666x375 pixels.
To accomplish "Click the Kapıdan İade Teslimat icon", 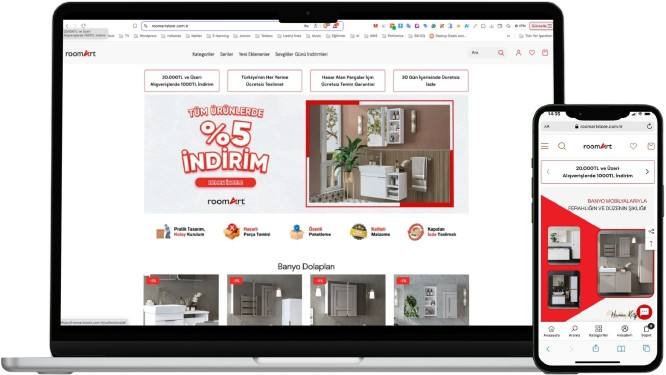I will 416,232.
